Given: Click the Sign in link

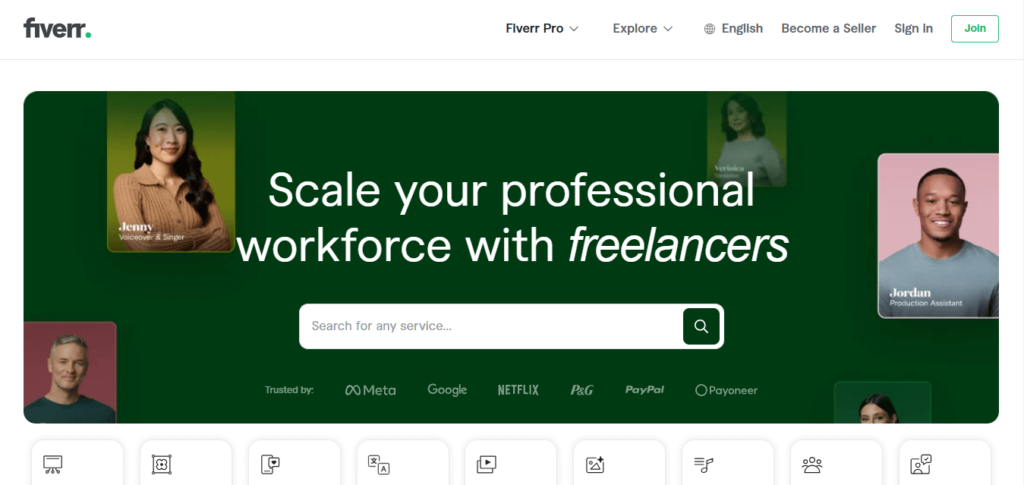Looking at the screenshot, I should pyautogui.click(x=913, y=29).
